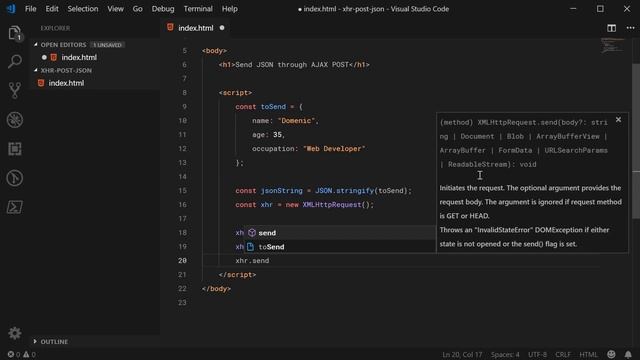Open the Debug view with bug icon

(15, 120)
